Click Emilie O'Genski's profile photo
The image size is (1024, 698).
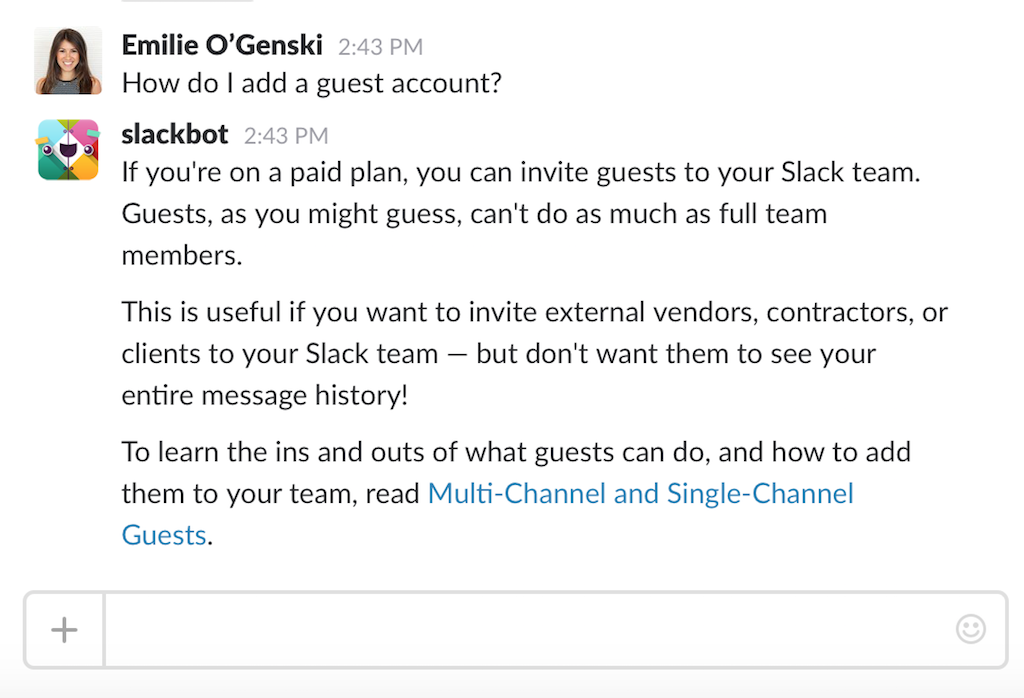point(68,61)
